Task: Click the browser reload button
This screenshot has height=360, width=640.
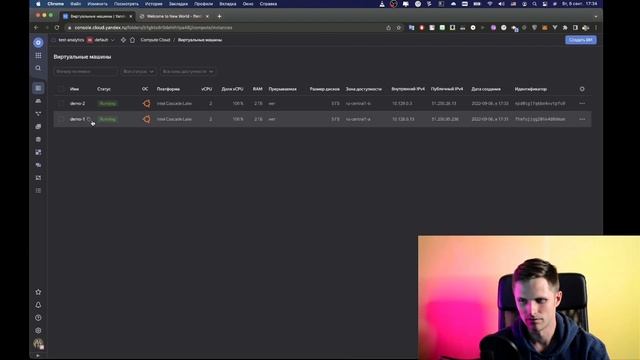Action: [x=57, y=28]
